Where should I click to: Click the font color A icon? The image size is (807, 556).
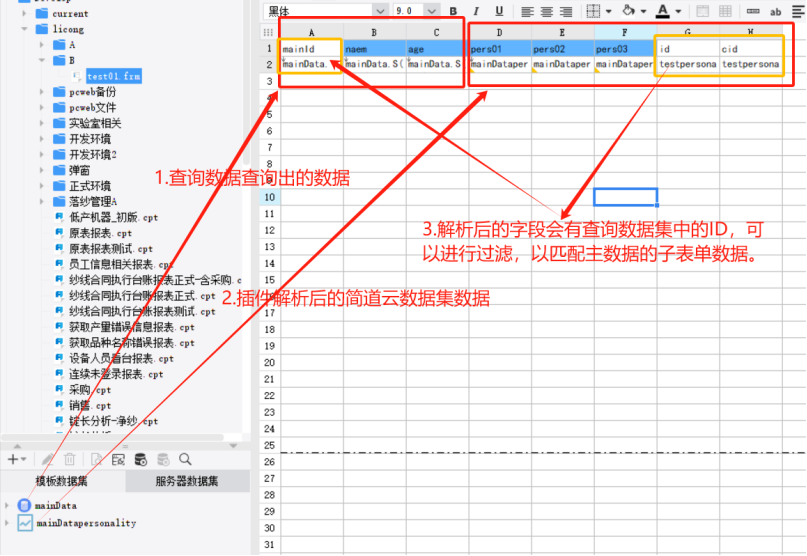point(662,11)
